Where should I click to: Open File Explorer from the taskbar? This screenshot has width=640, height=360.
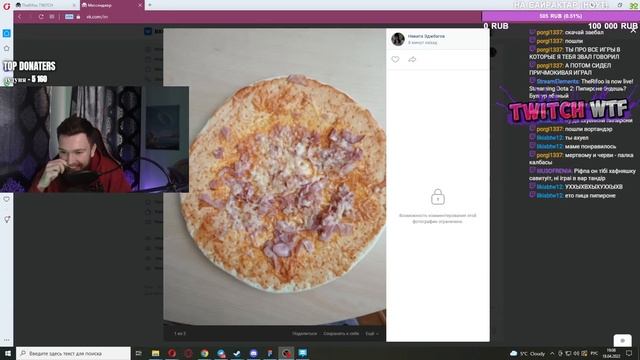156,353
